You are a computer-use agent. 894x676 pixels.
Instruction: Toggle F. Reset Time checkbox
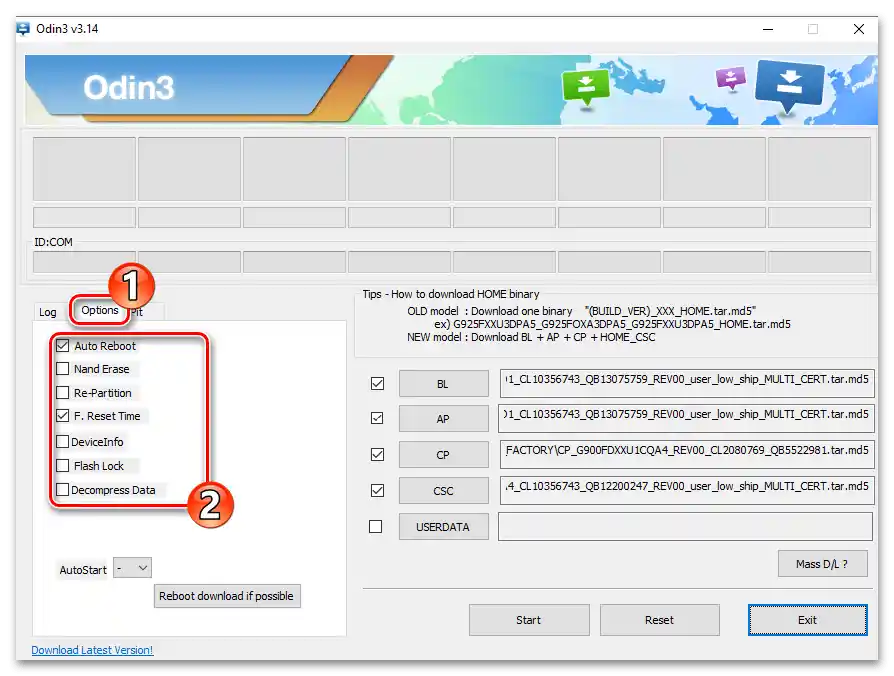tap(63, 416)
